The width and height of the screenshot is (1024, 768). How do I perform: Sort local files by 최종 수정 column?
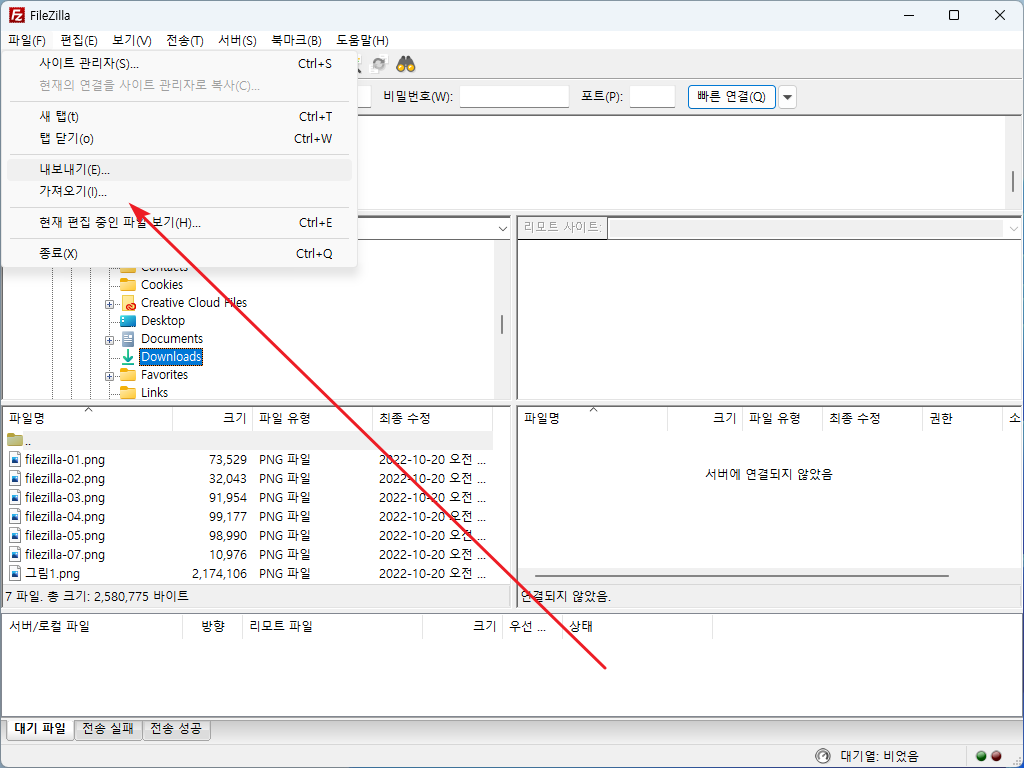pyautogui.click(x=433, y=419)
